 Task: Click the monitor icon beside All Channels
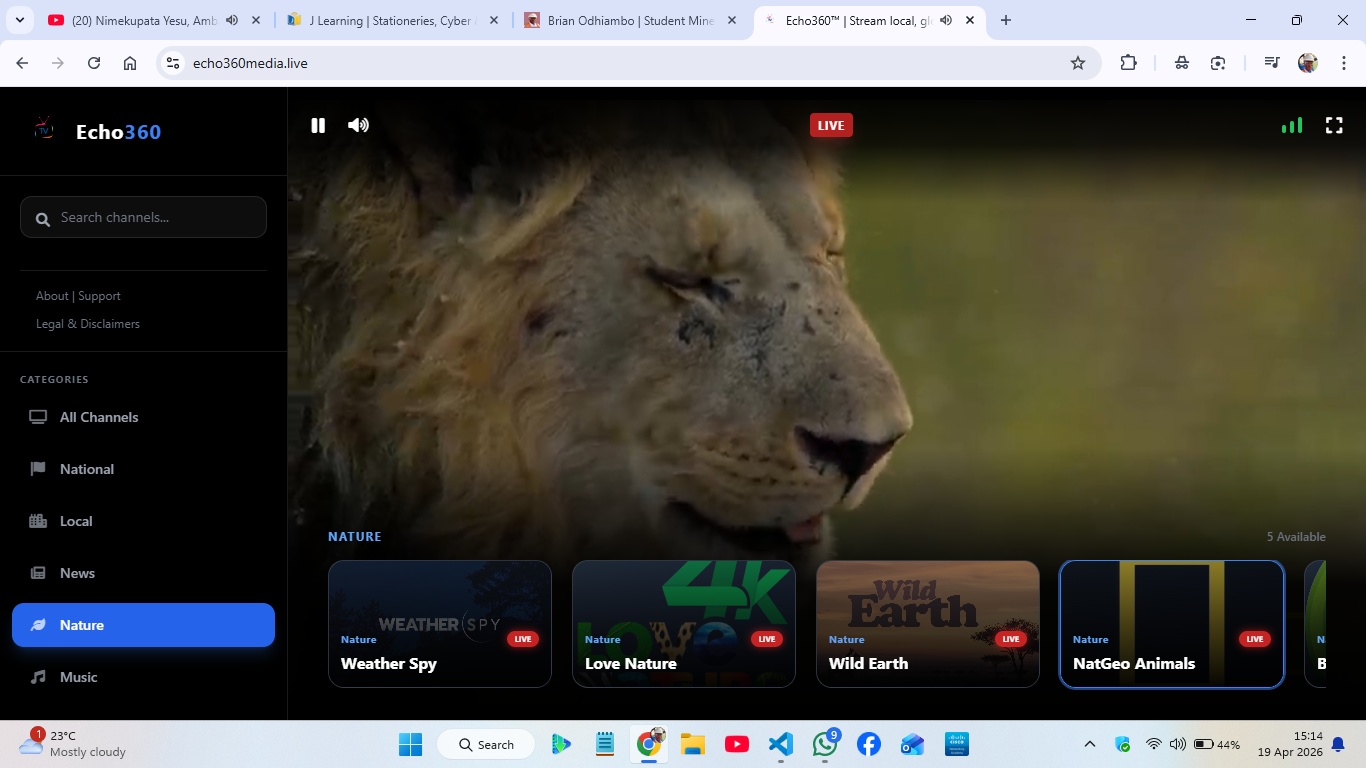pos(38,417)
